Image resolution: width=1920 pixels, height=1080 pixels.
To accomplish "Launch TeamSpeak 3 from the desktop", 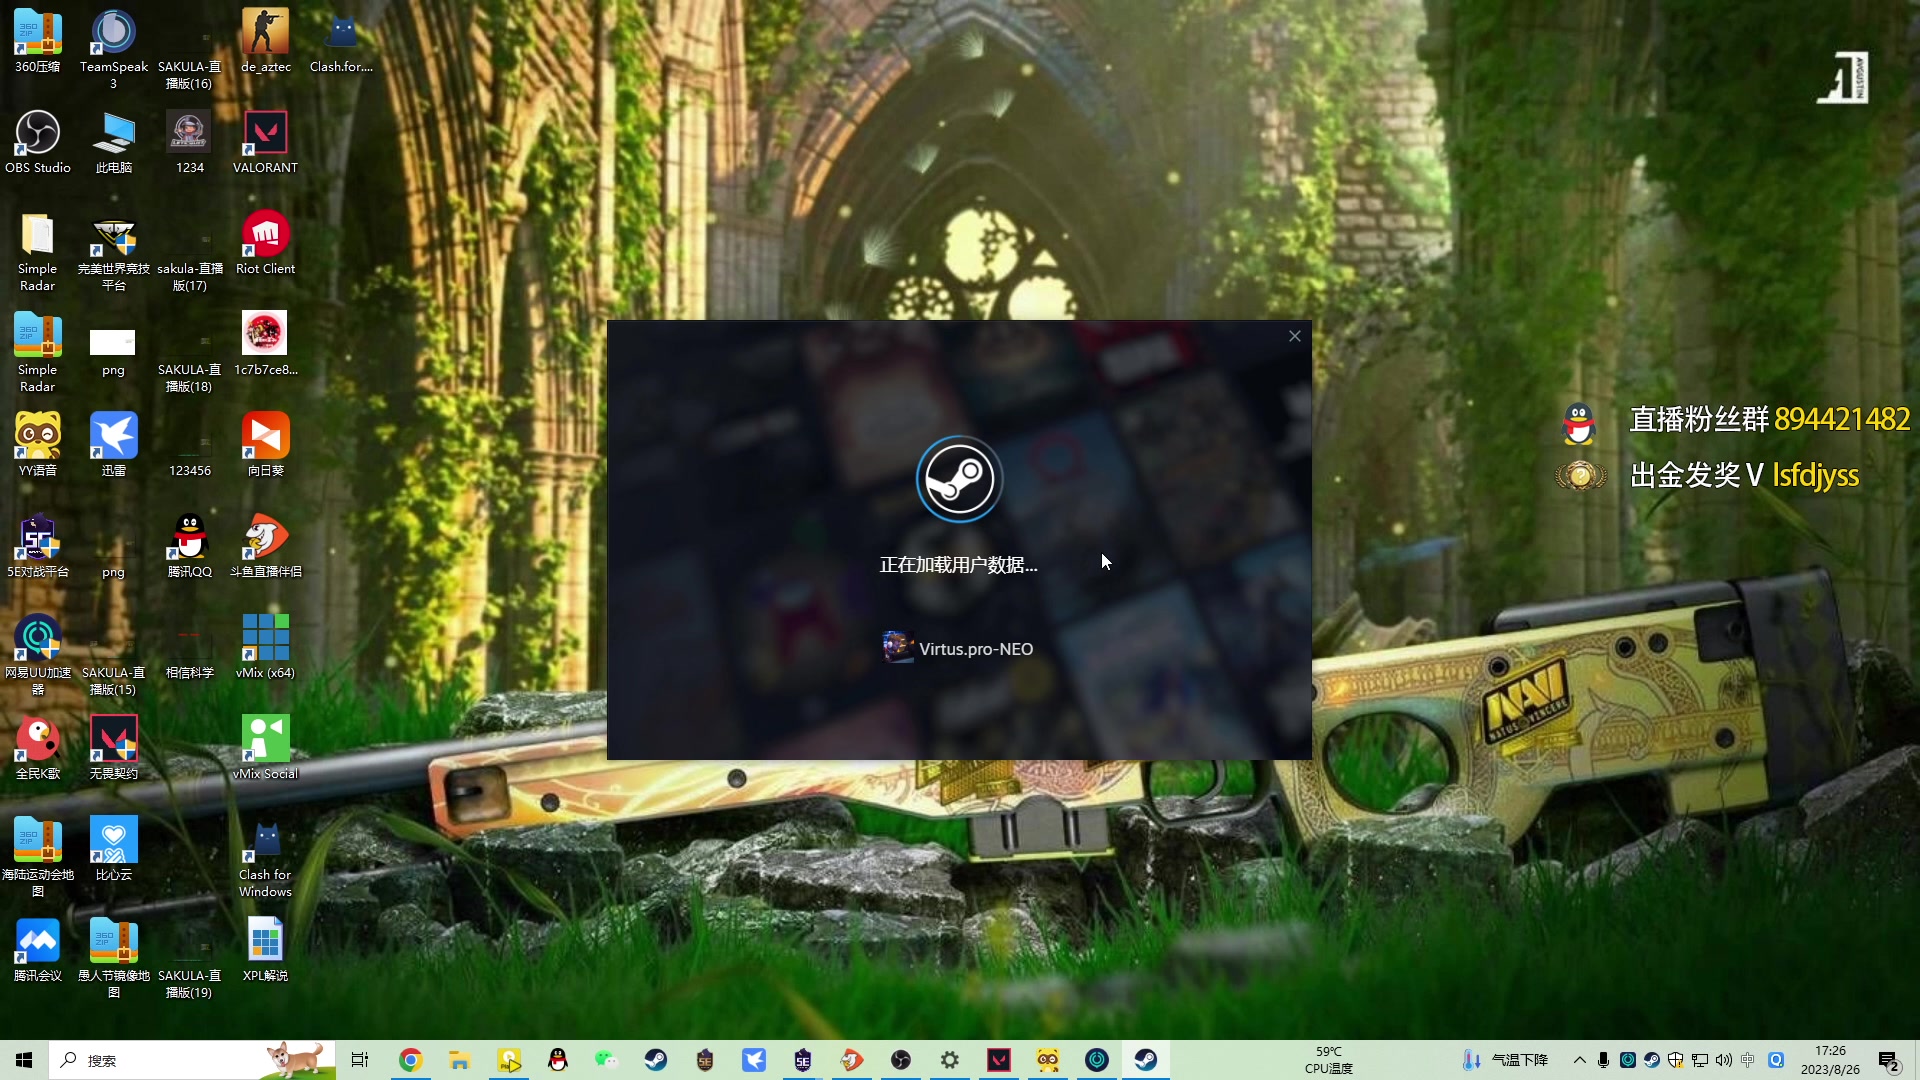I will coord(113,49).
